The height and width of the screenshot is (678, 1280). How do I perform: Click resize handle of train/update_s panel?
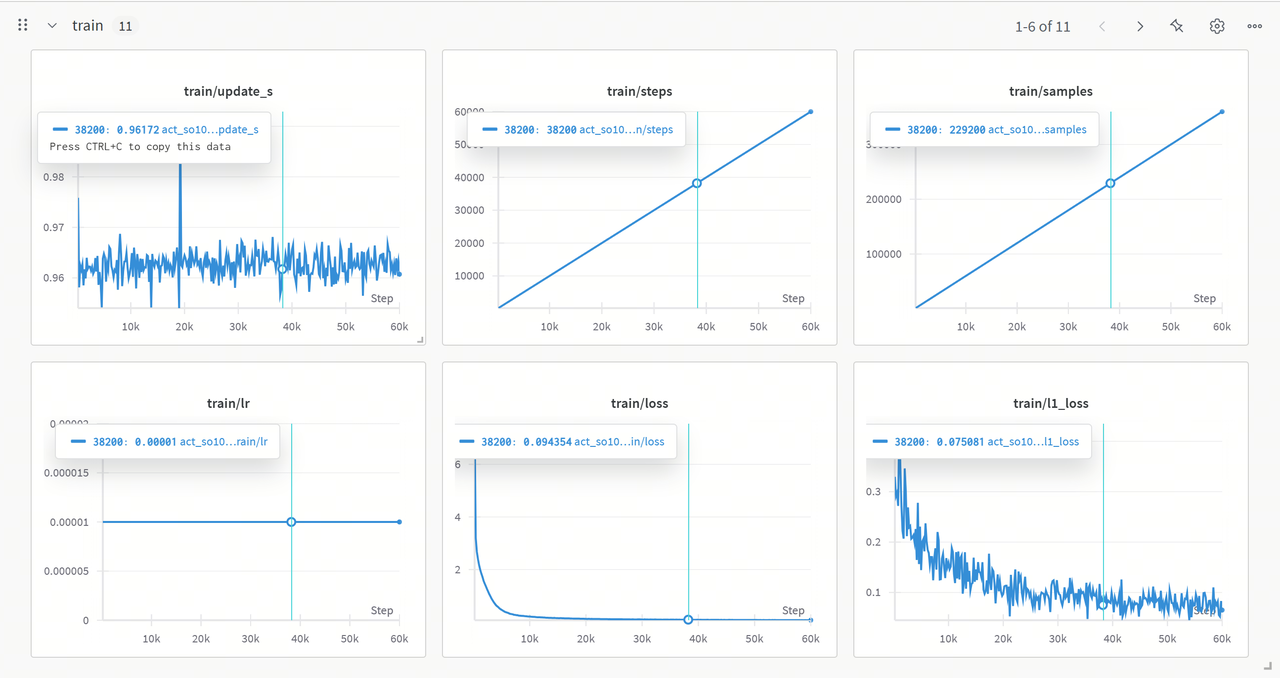pyautogui.click(x=420, y=340)
